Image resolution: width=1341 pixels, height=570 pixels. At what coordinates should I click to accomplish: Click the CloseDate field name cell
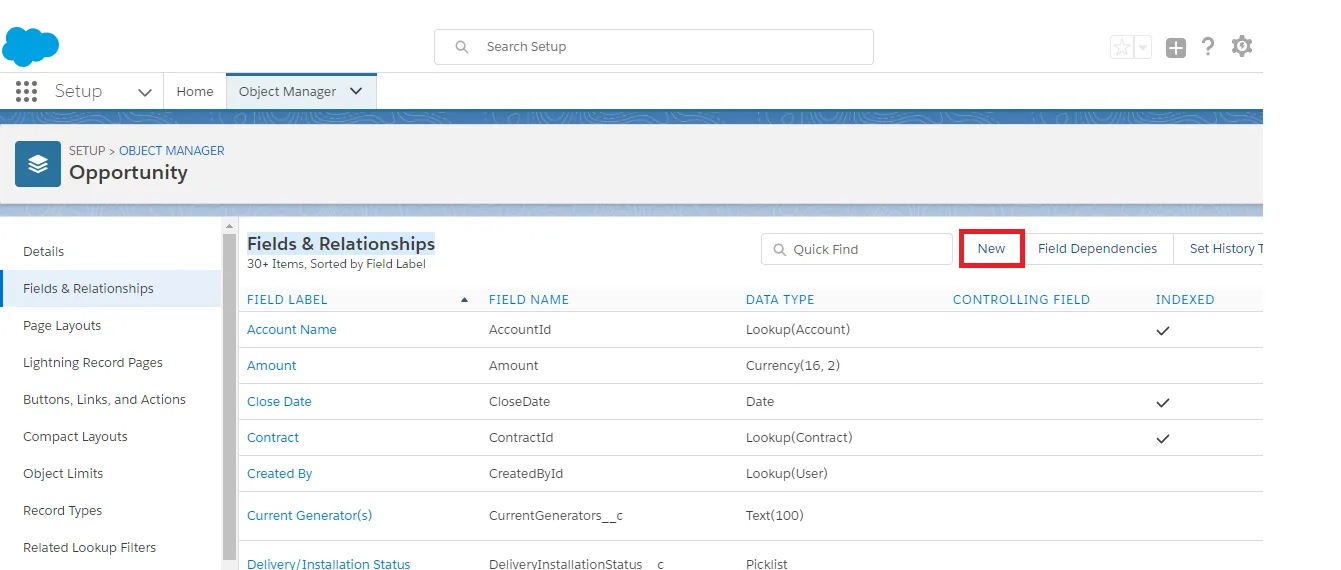[520, 401]
